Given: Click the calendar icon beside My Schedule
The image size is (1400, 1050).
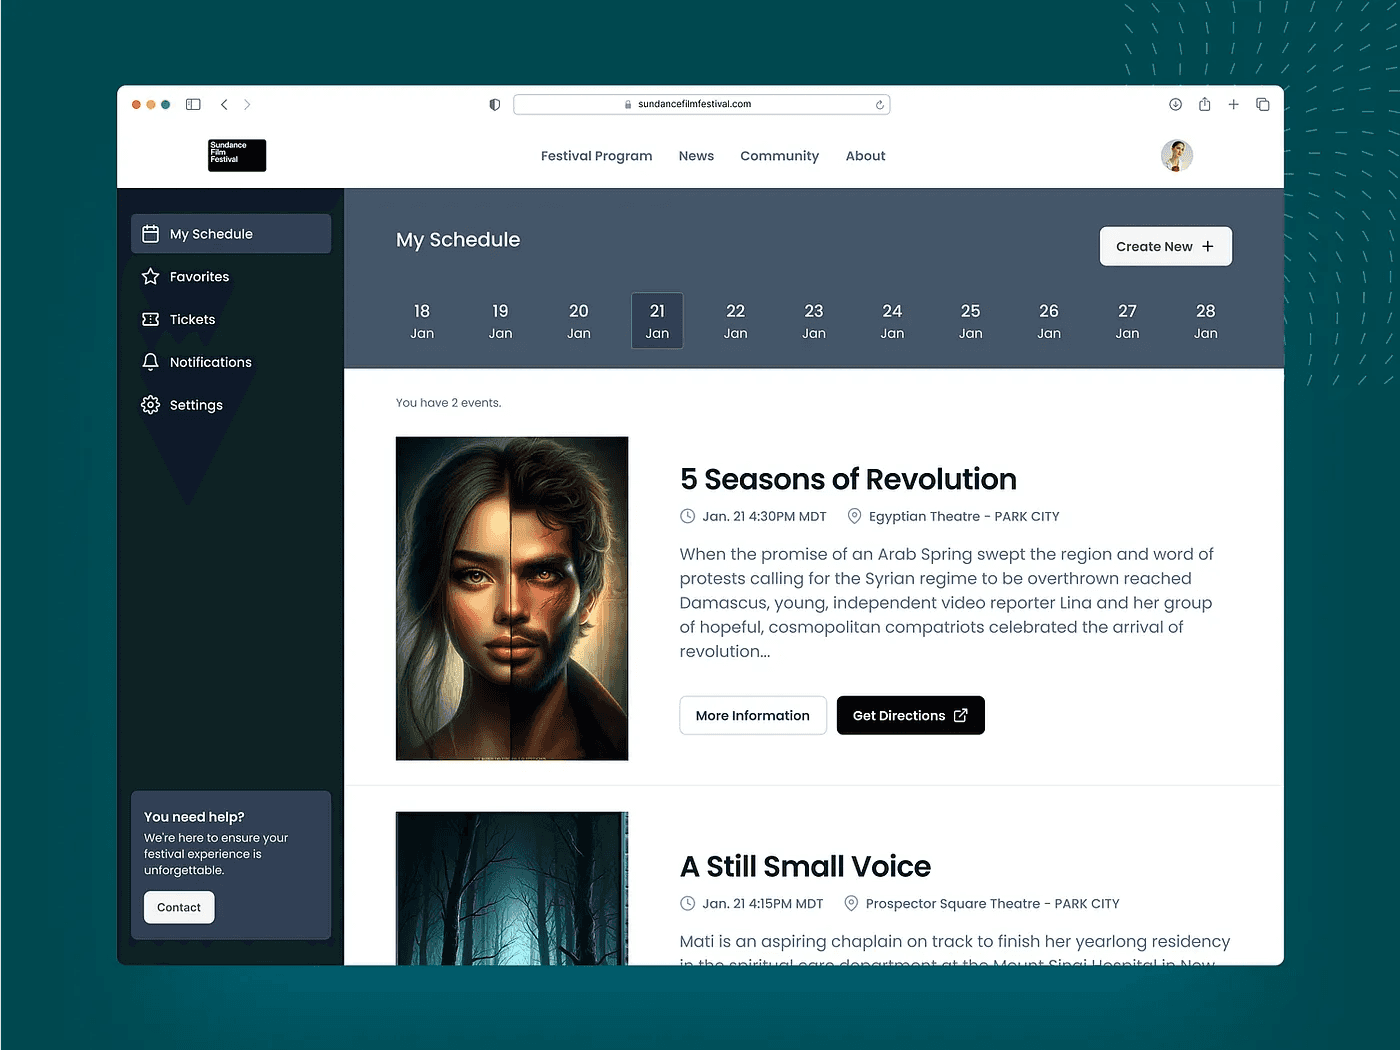Looking at the screenshot, I should (x=151, y=234).
